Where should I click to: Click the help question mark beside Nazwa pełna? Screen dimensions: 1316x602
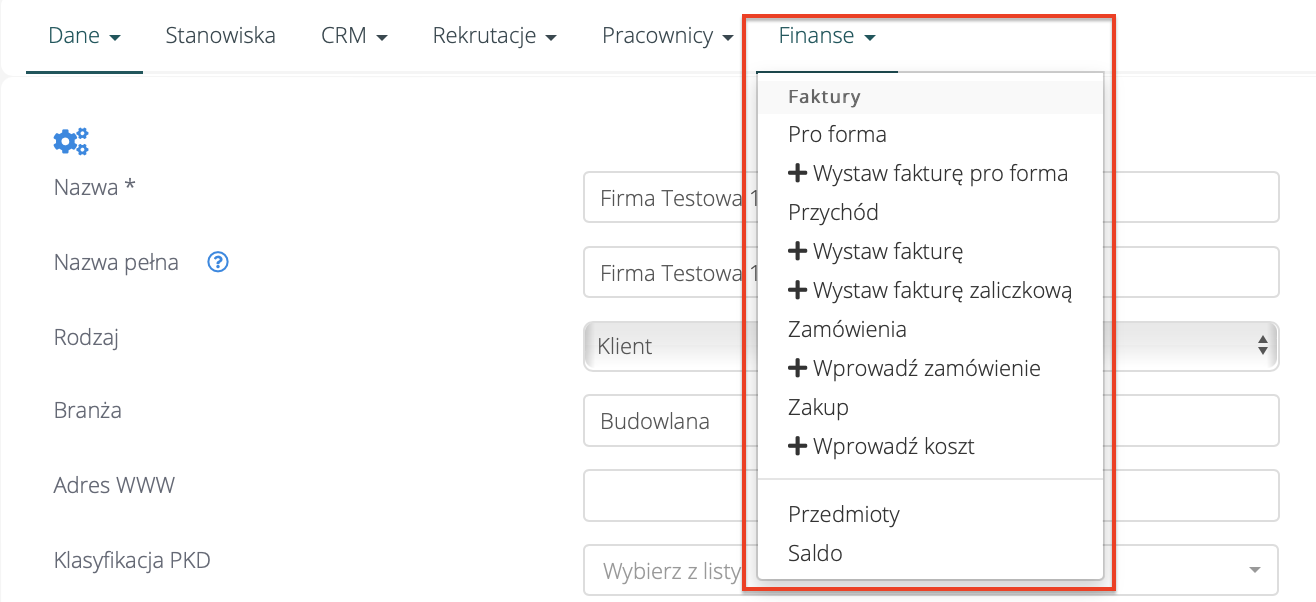pos(219,263)
